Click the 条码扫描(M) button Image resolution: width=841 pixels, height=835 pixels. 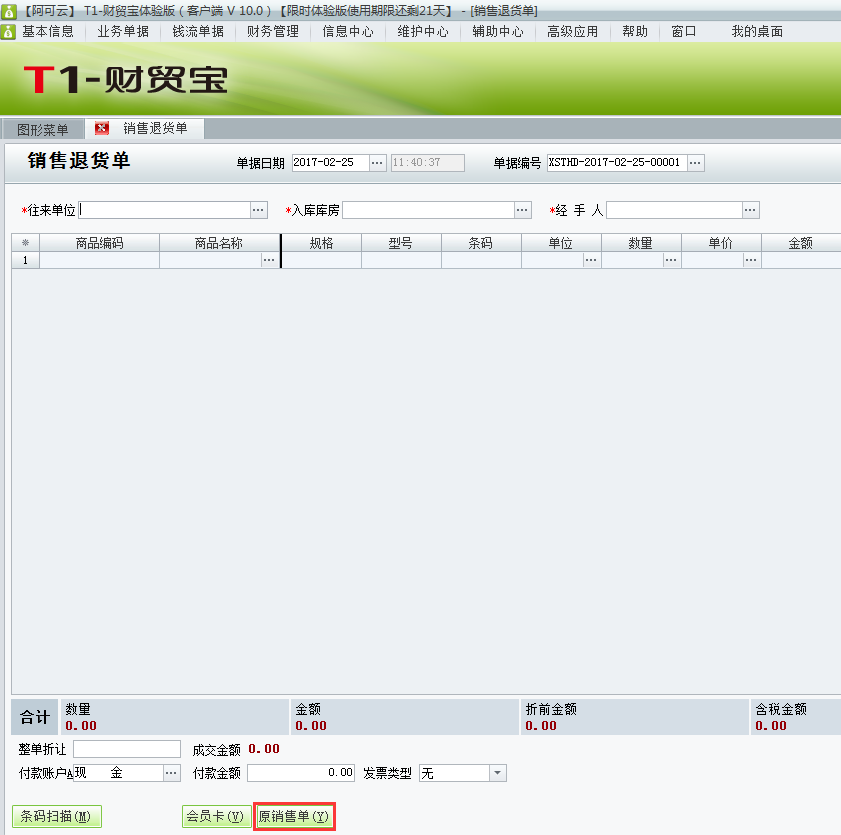pyautogui.click(x=56, y=816)
